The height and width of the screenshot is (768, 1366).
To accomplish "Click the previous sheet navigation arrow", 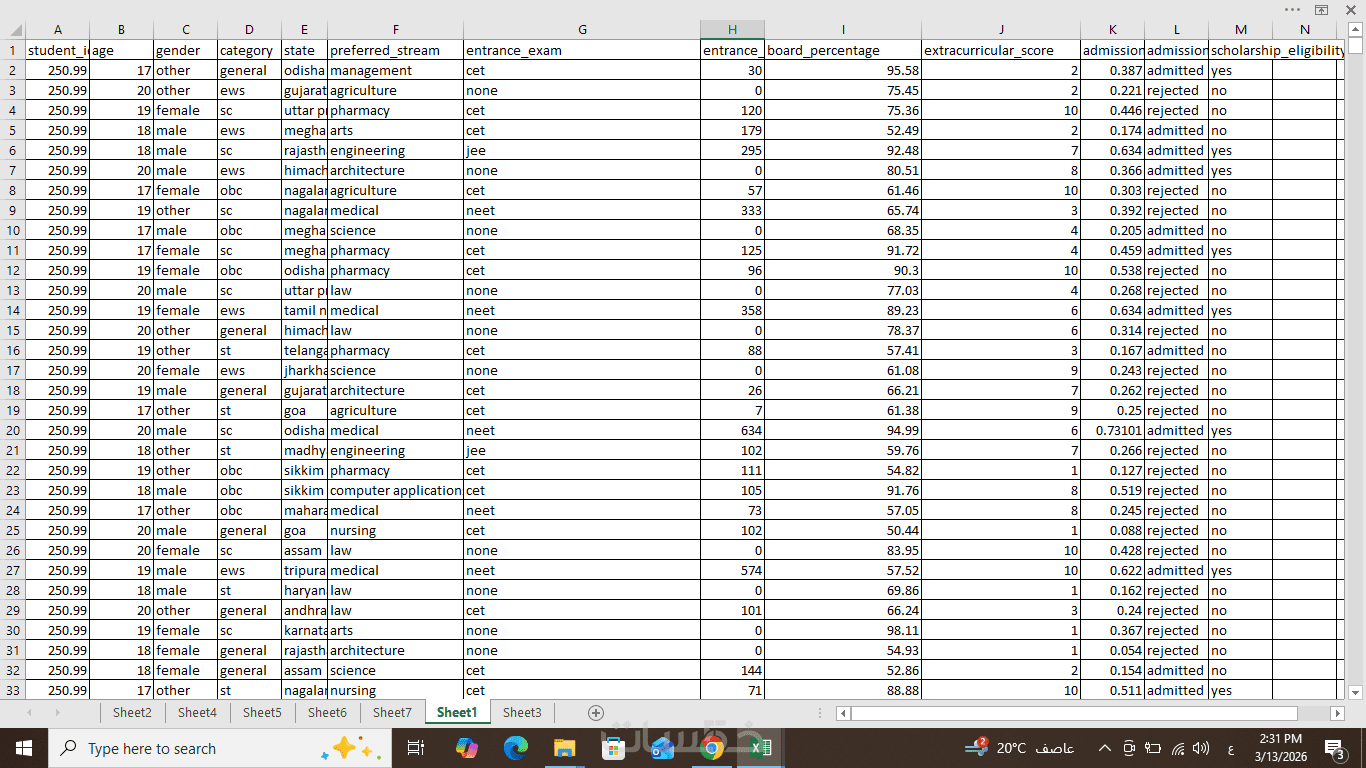I will click(x=29, y=713).
